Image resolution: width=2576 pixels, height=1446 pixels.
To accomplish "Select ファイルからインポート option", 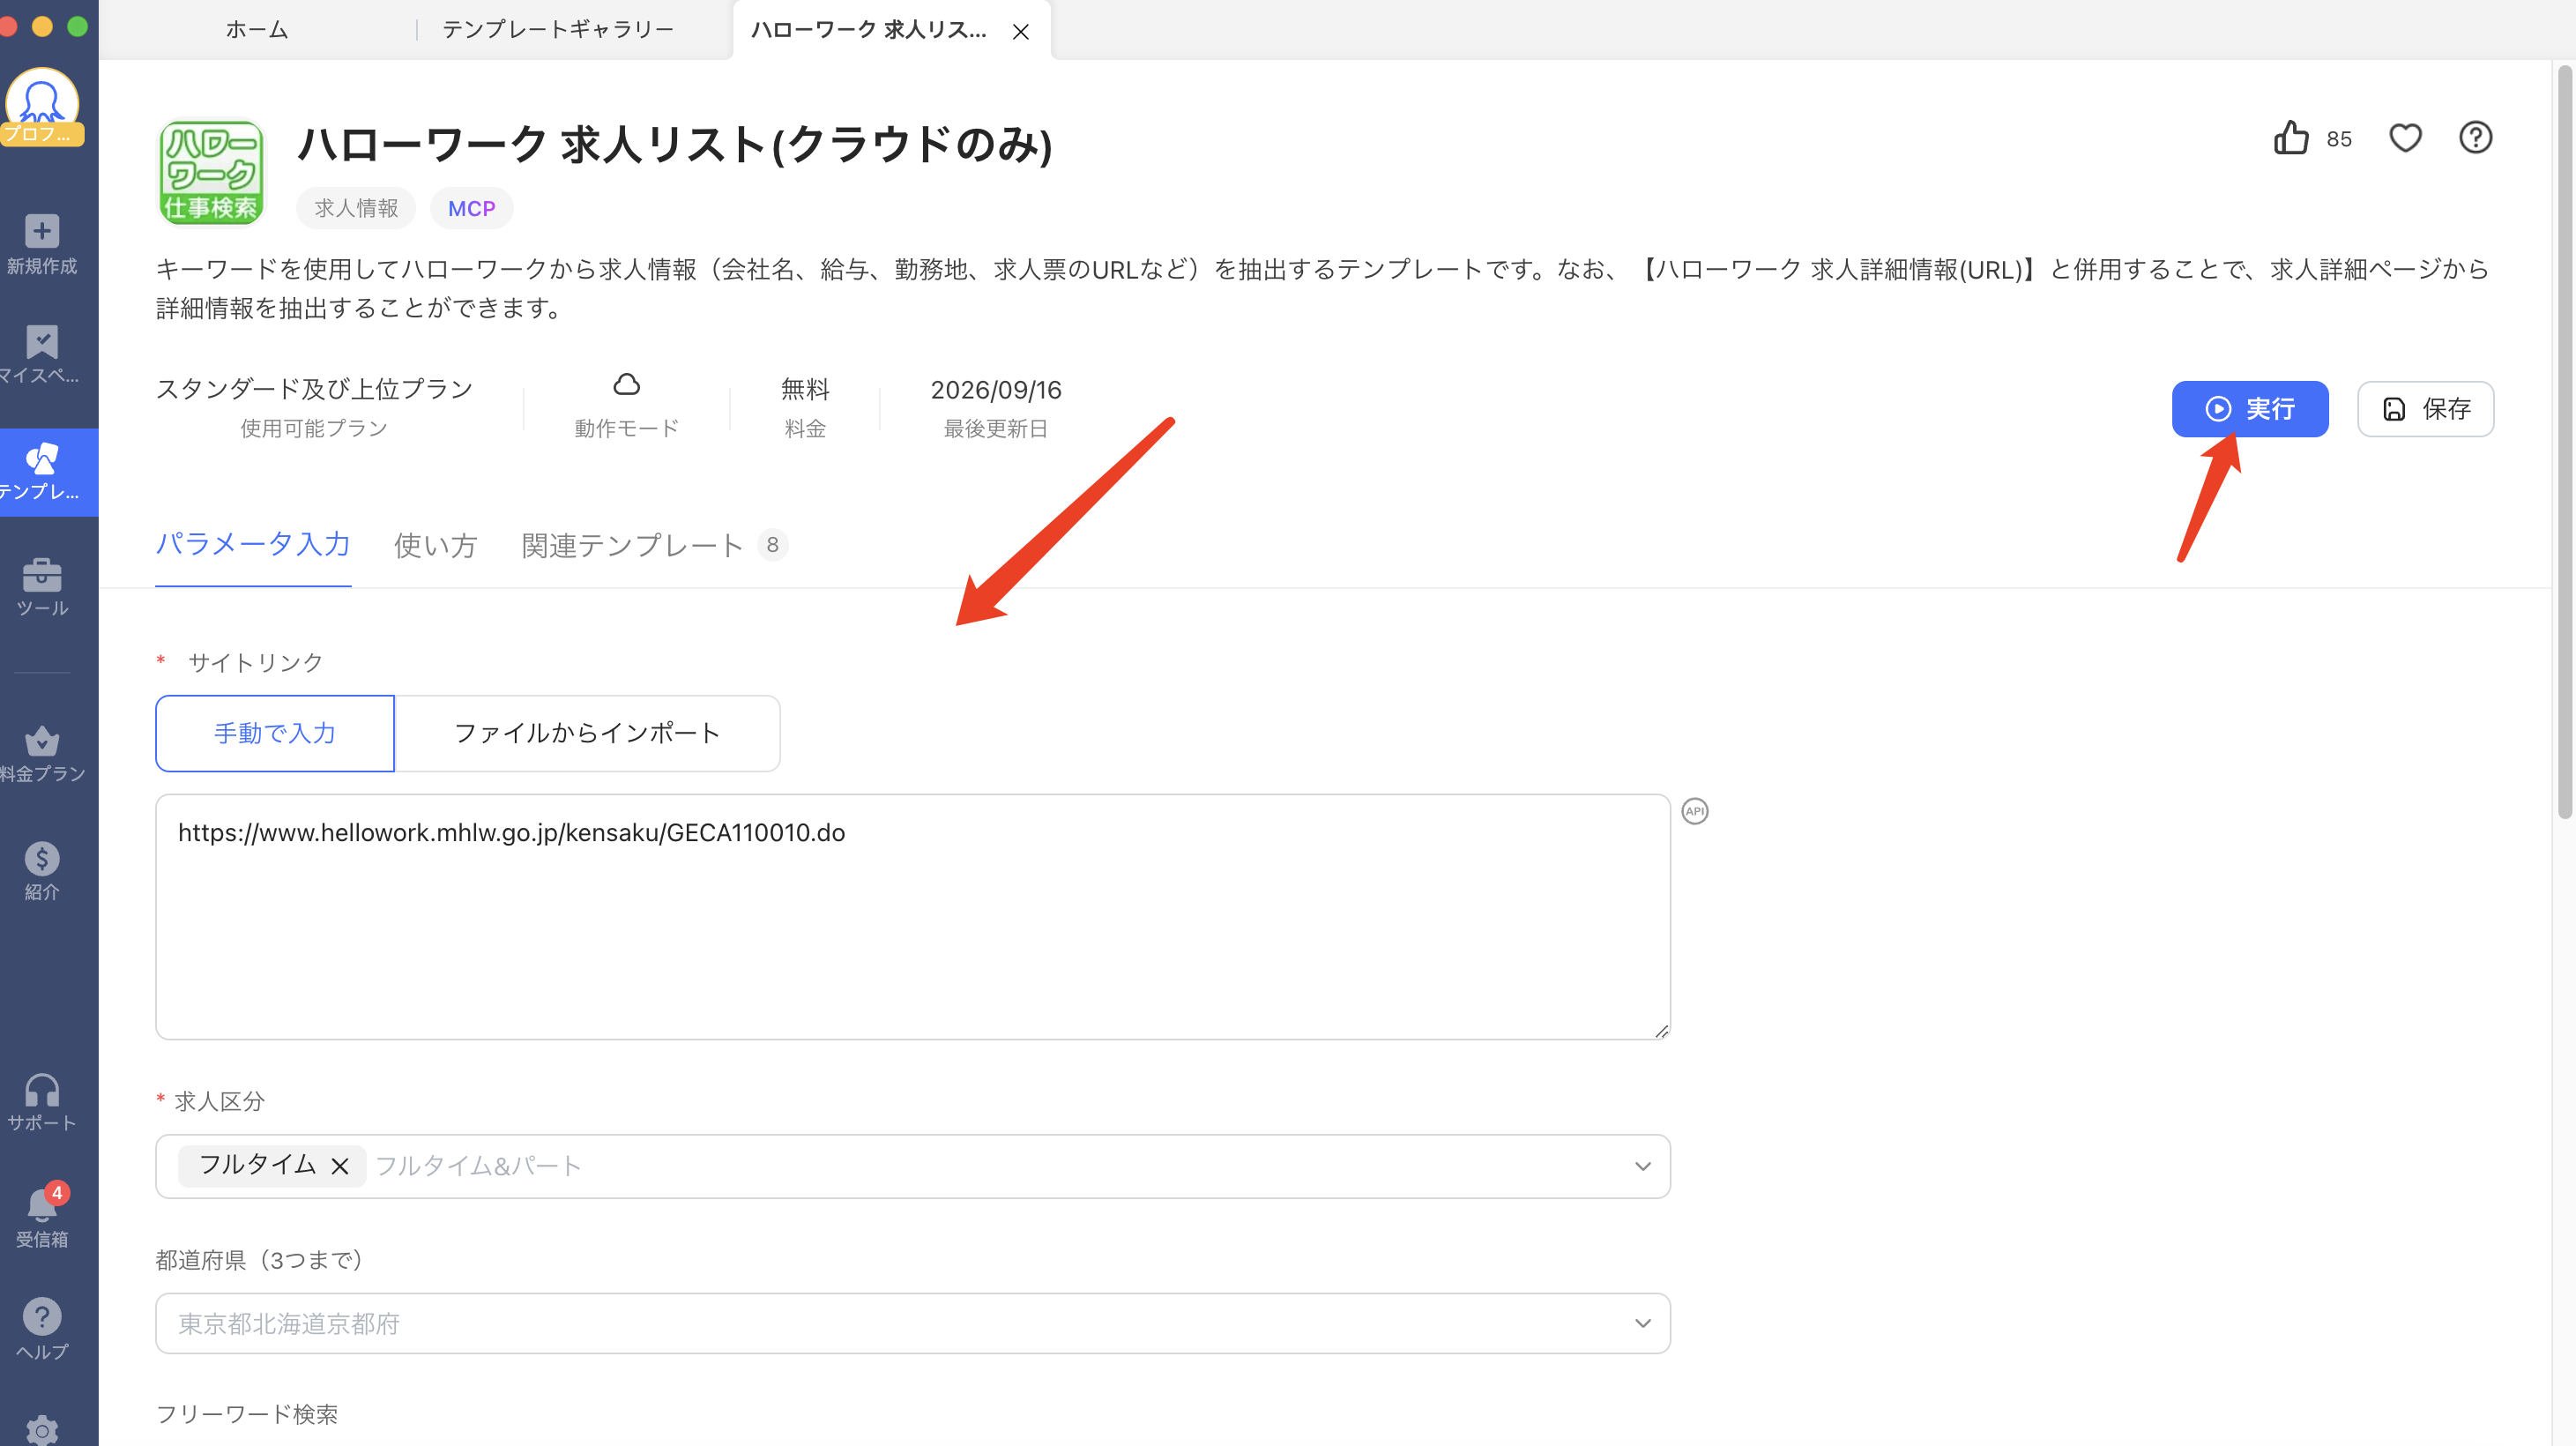I will (587, 733).
